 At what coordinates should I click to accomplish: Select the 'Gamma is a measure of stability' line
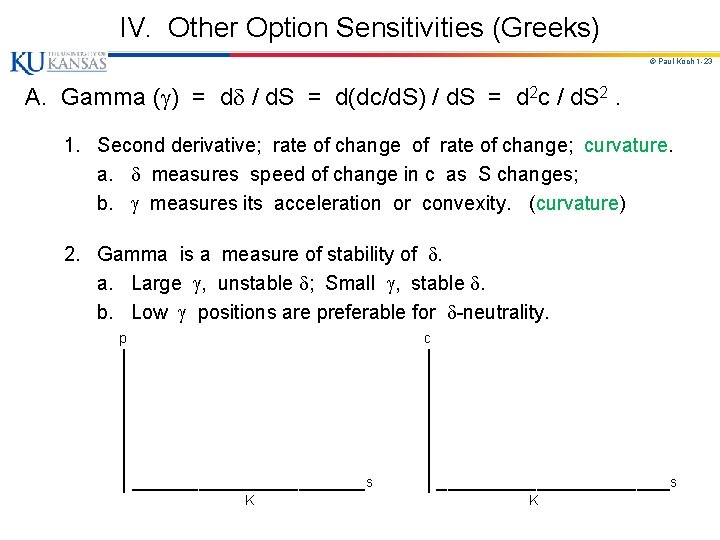pyautogui.click(x=257, y=254)
